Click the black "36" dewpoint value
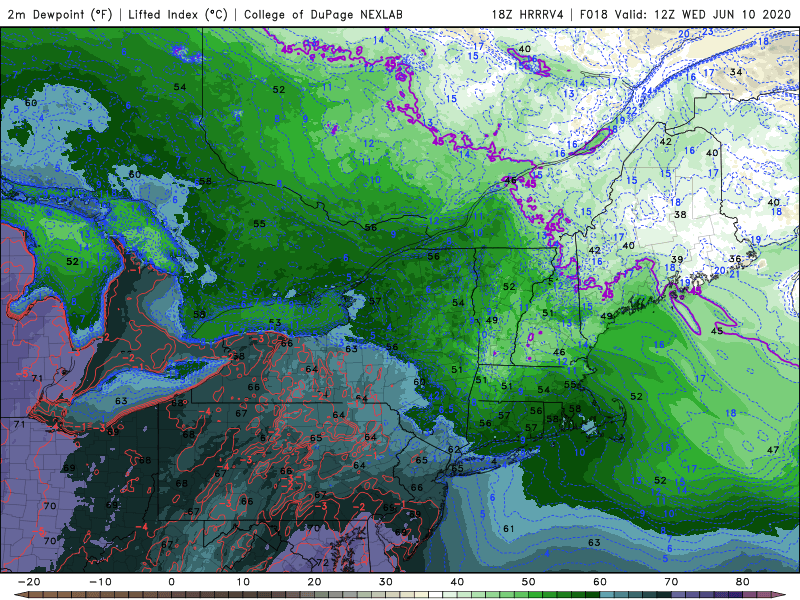 tap(735, 259)
